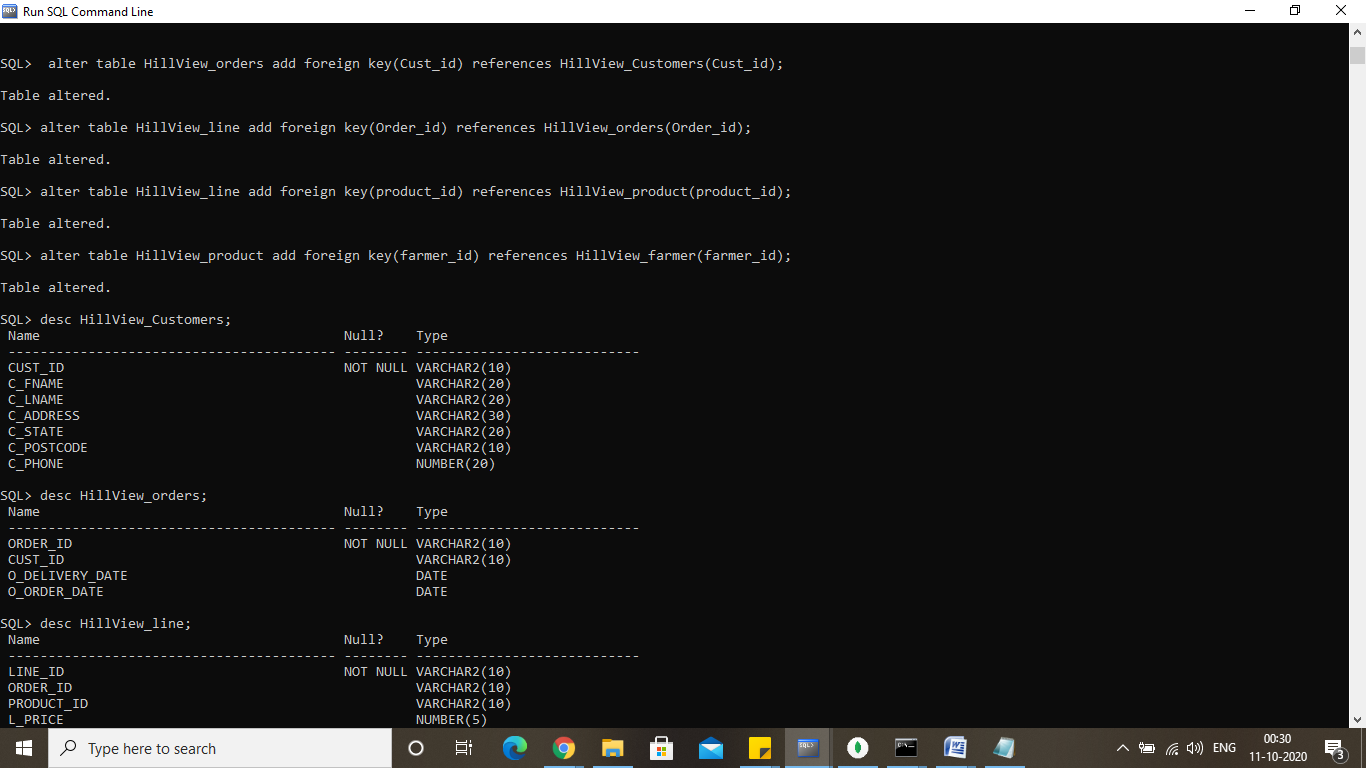The height and width of the screenshot is (768, 1366).
Task: Click the NOT NULL flag in LINE_ID row
Action: [x=376, y=672]
